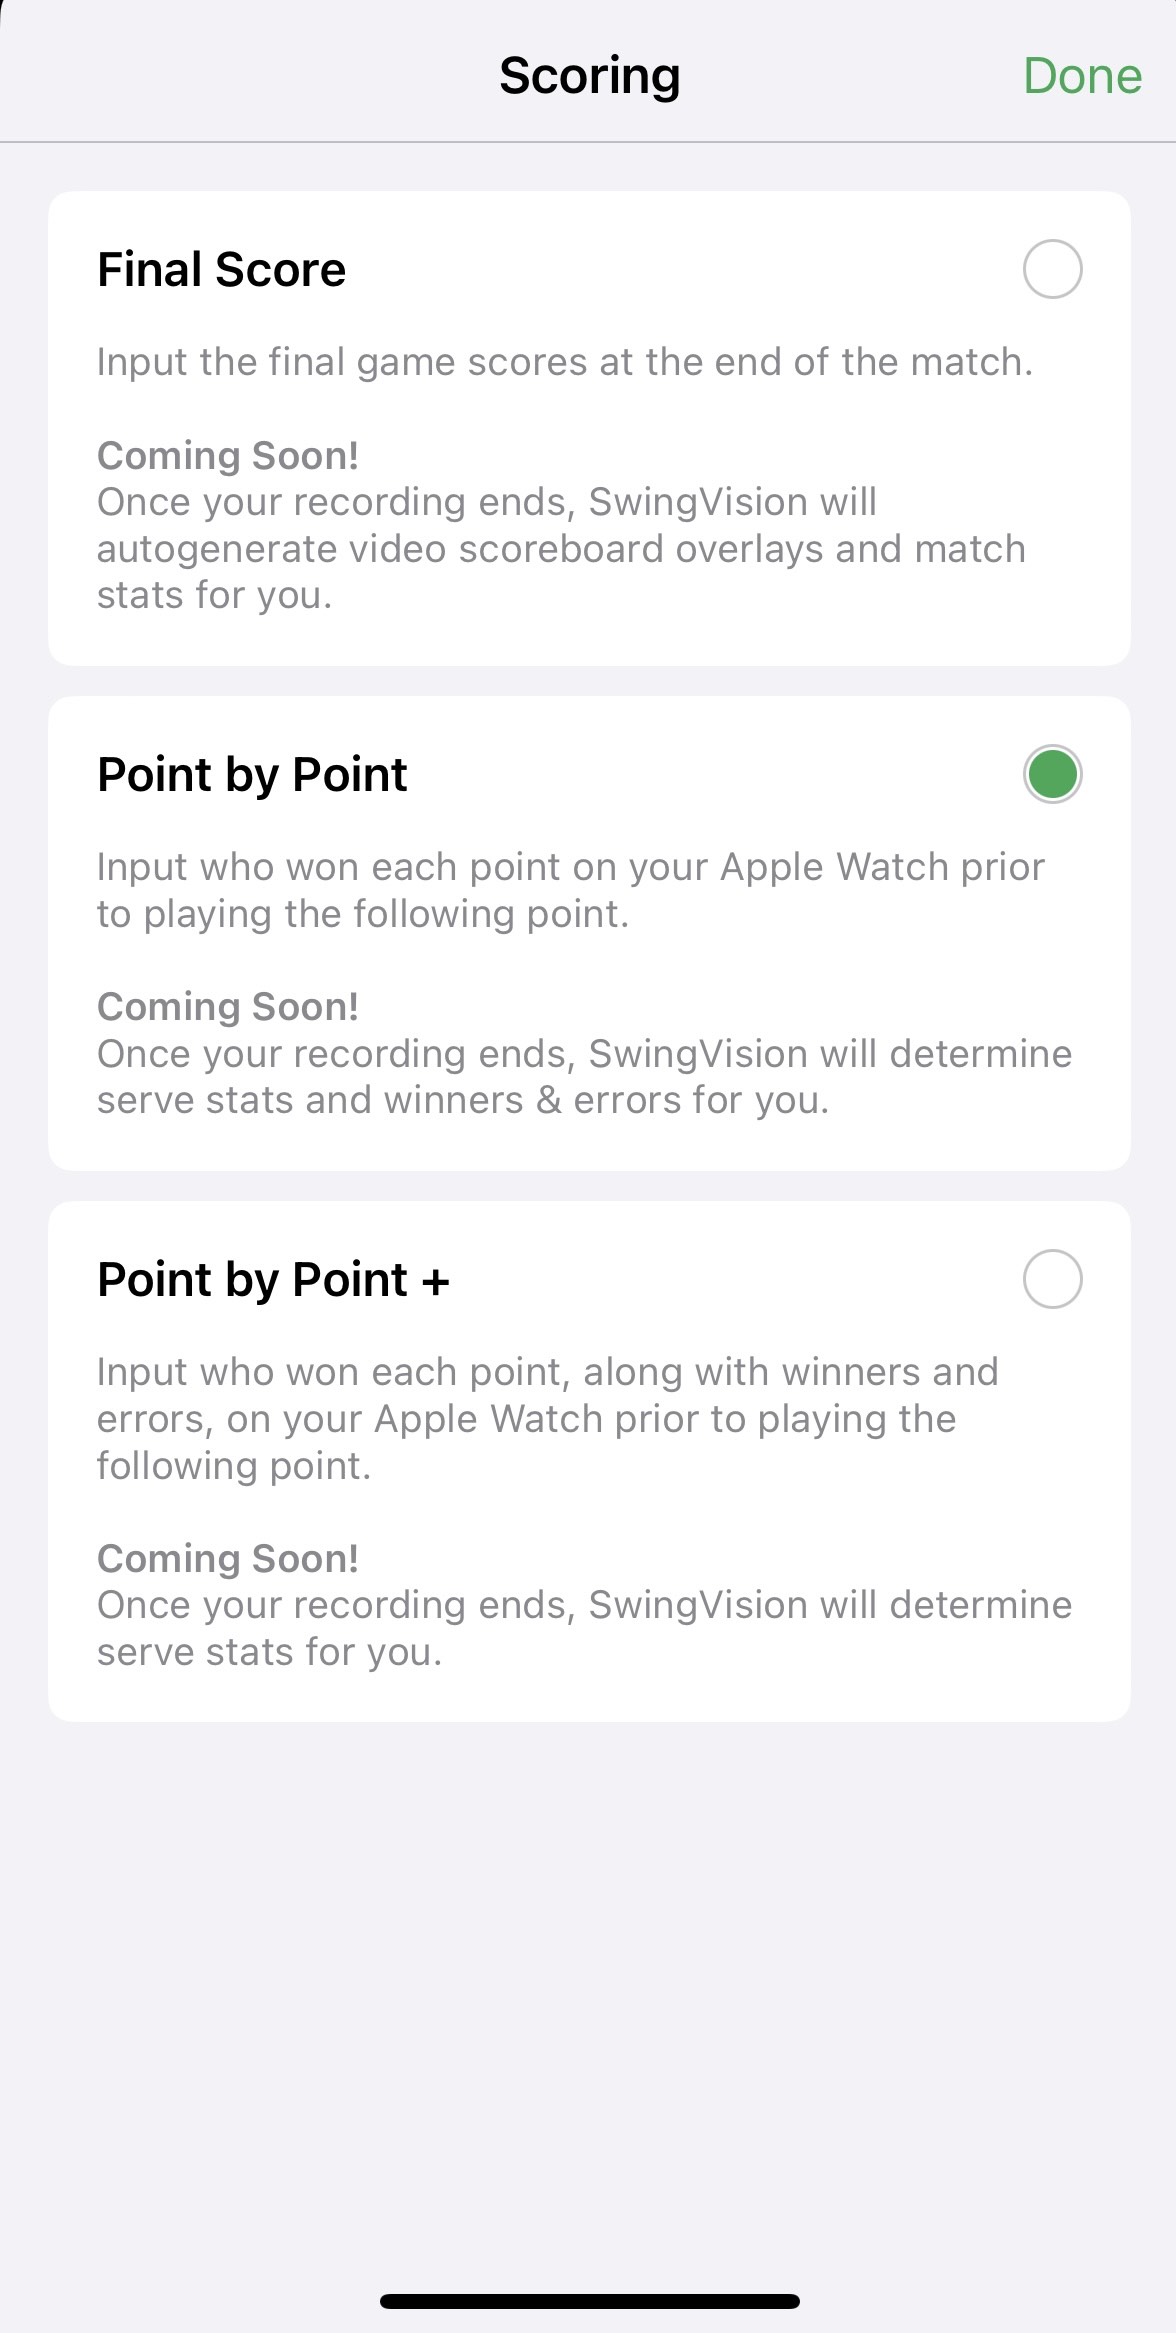1176x2333 pixels.
Task: Tap the Scoring title in the header
Action: tap(590, 76)
